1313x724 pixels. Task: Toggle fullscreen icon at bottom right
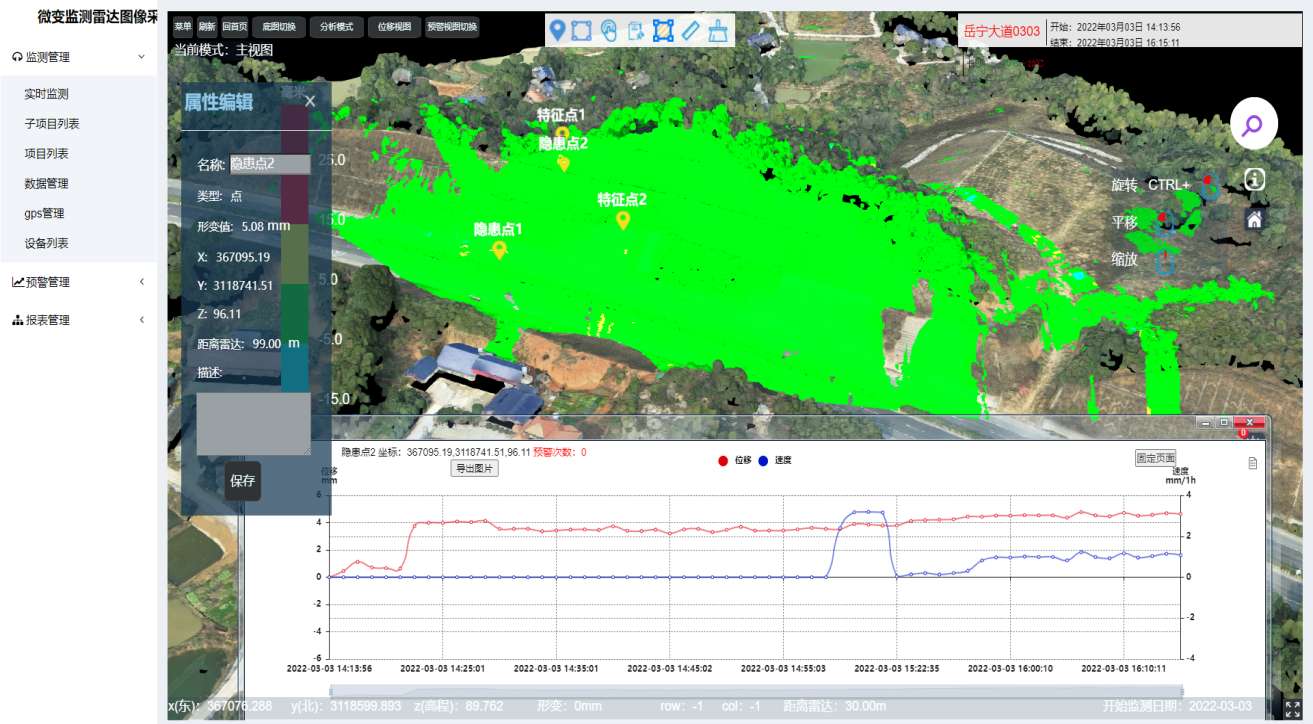point(1293,709)
